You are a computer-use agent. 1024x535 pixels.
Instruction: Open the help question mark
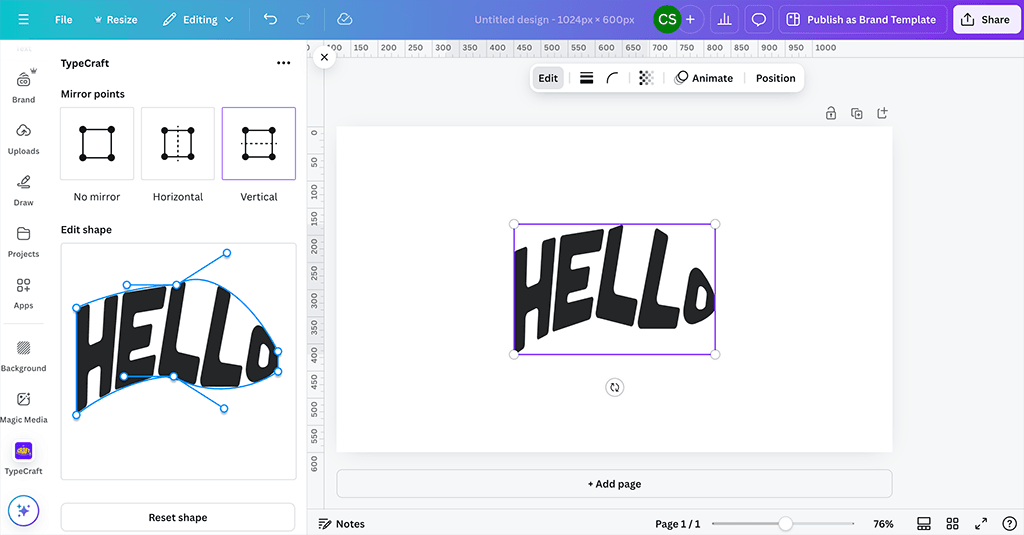(x=1010, y=524)
